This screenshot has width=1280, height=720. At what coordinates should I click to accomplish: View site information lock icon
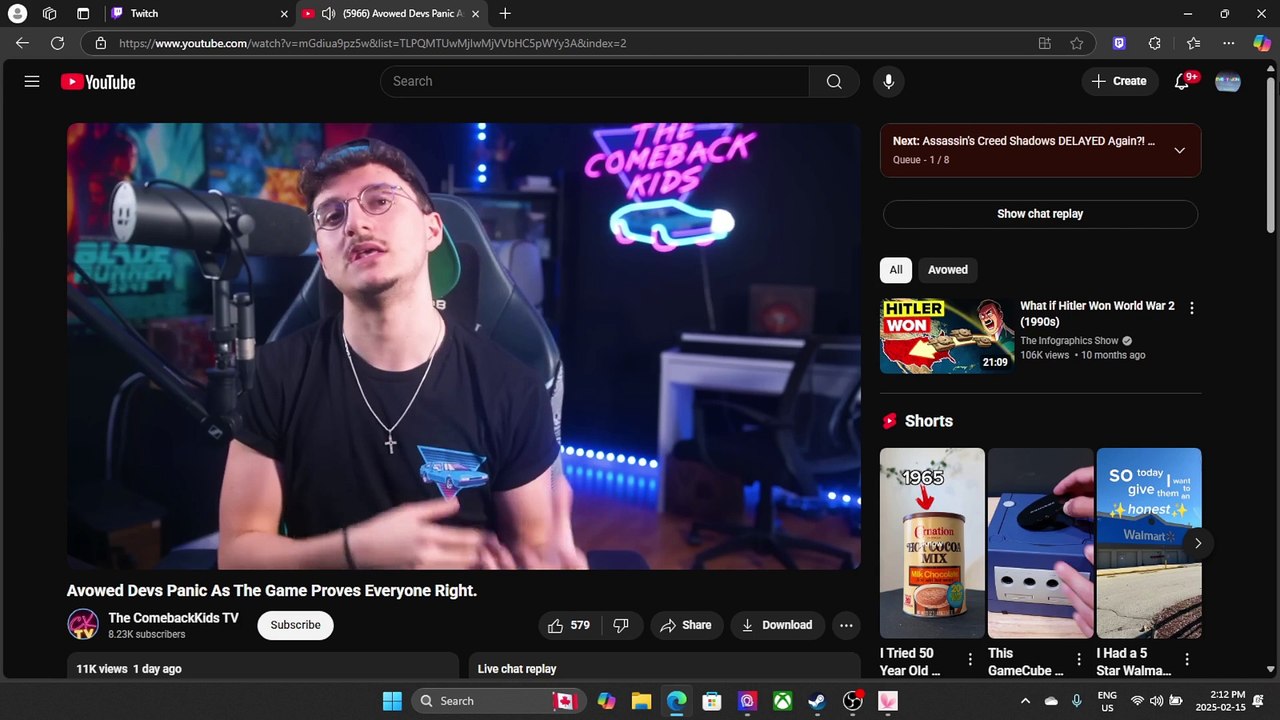tap(100, 43)
